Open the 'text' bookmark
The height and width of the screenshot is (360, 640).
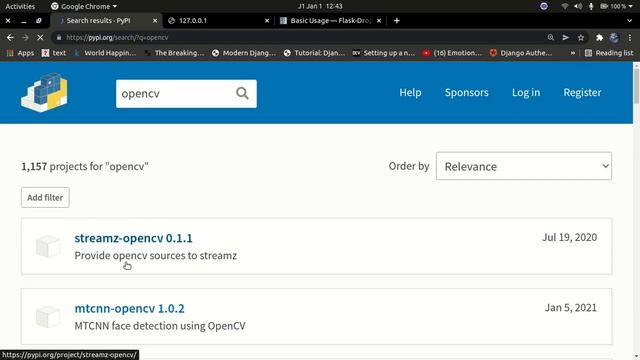tap(53, 53)
